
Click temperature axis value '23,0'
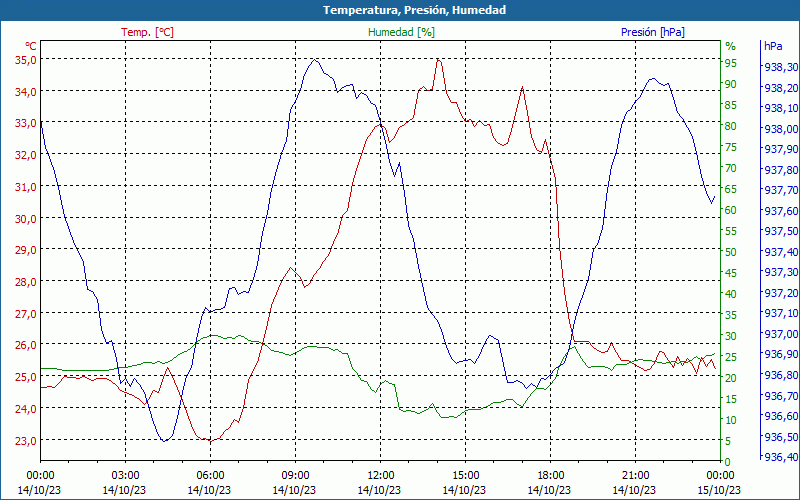(26, 440)
